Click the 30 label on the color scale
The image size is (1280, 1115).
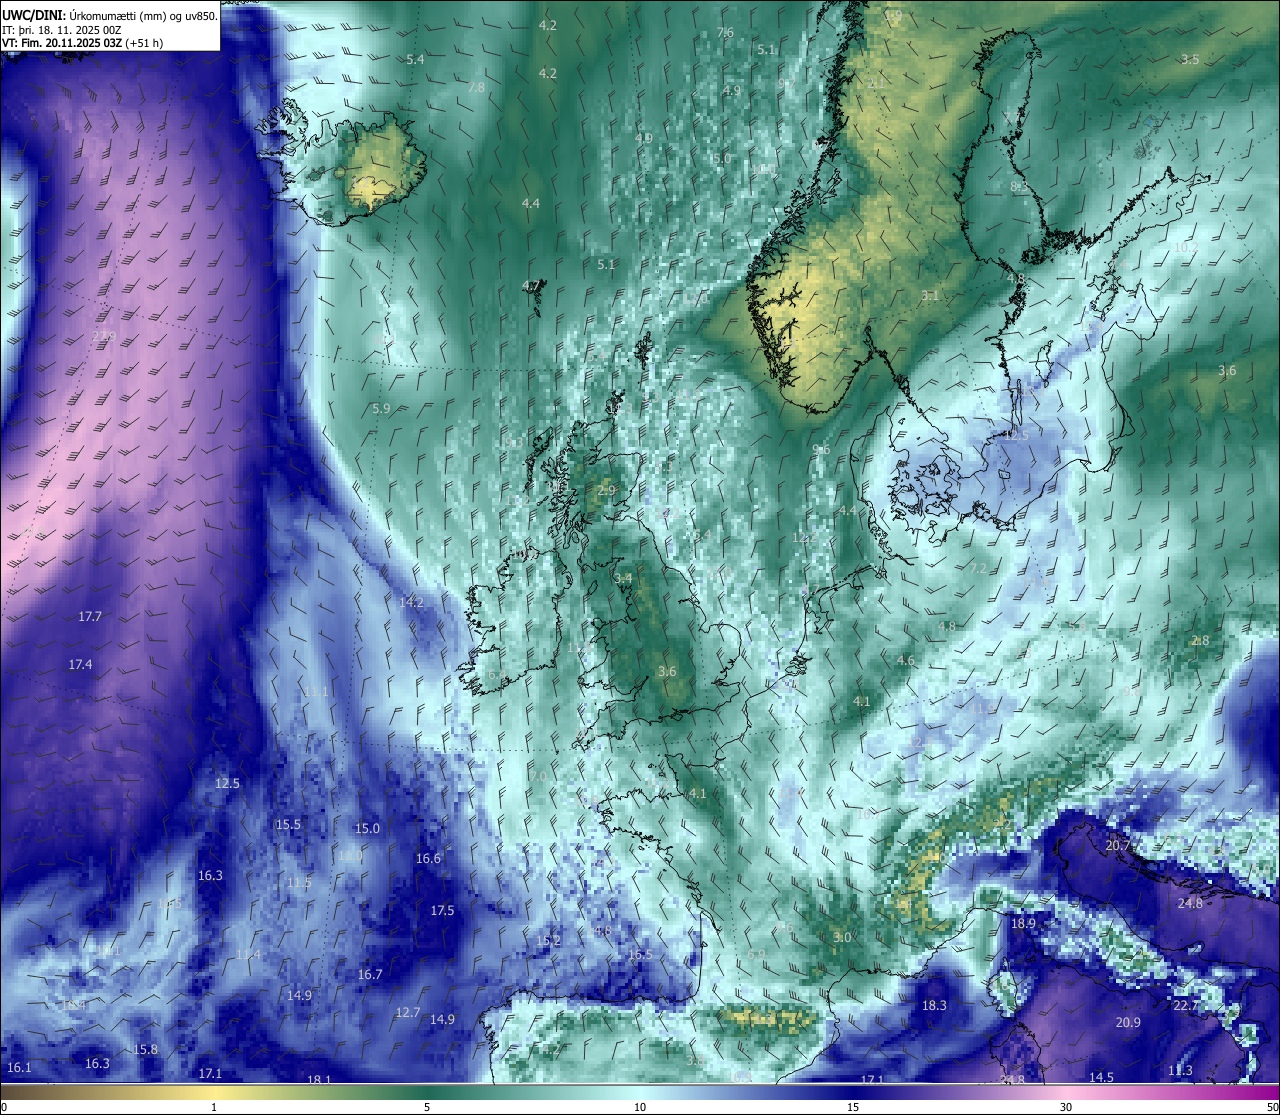1066,1107
